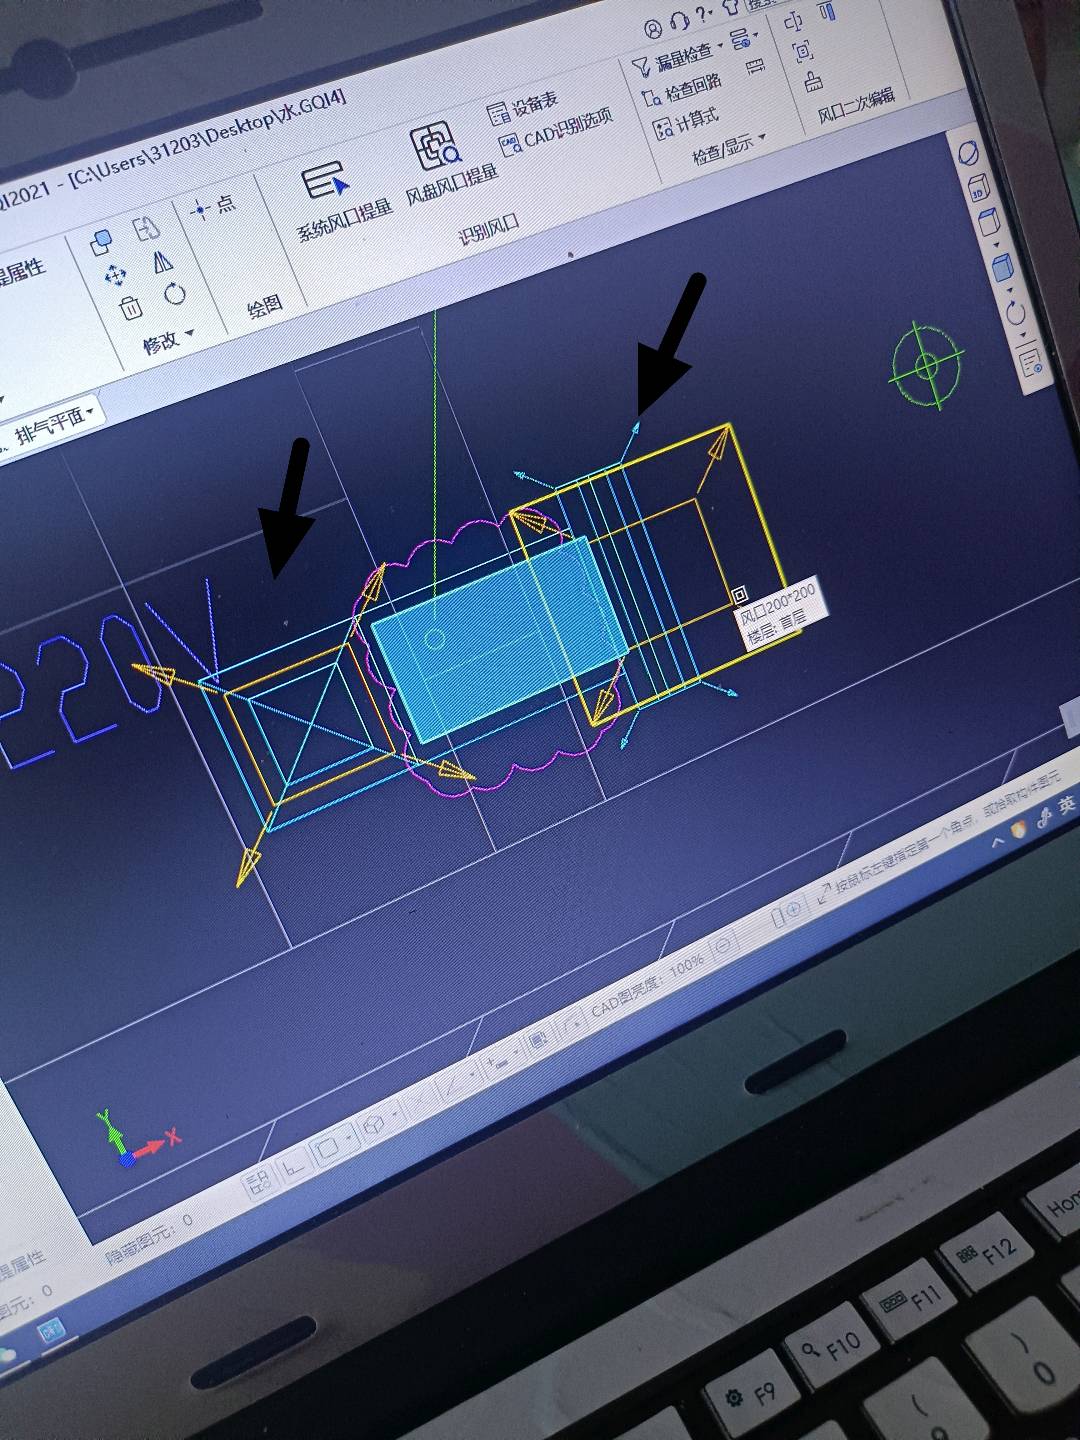
Task: Show hidden tray icons chevron in taskbar
Action: [x=996, y=842]
